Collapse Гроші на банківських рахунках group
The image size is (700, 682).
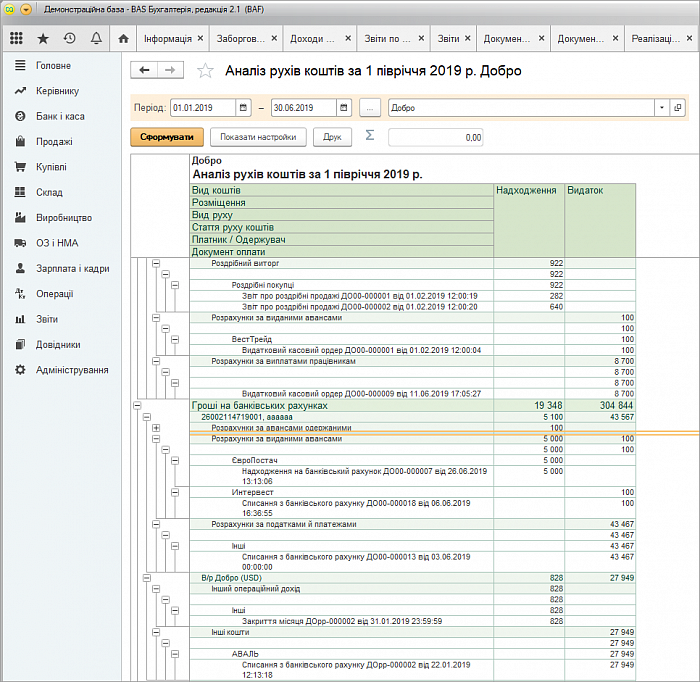pyautogui.click(x=136, y=406)
